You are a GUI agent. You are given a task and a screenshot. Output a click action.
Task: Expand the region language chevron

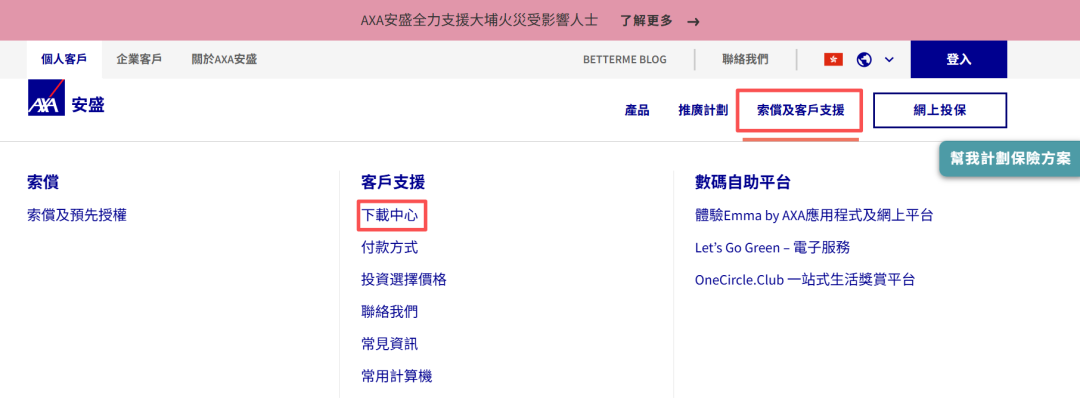pyautogui.click(x=889, y=60)
